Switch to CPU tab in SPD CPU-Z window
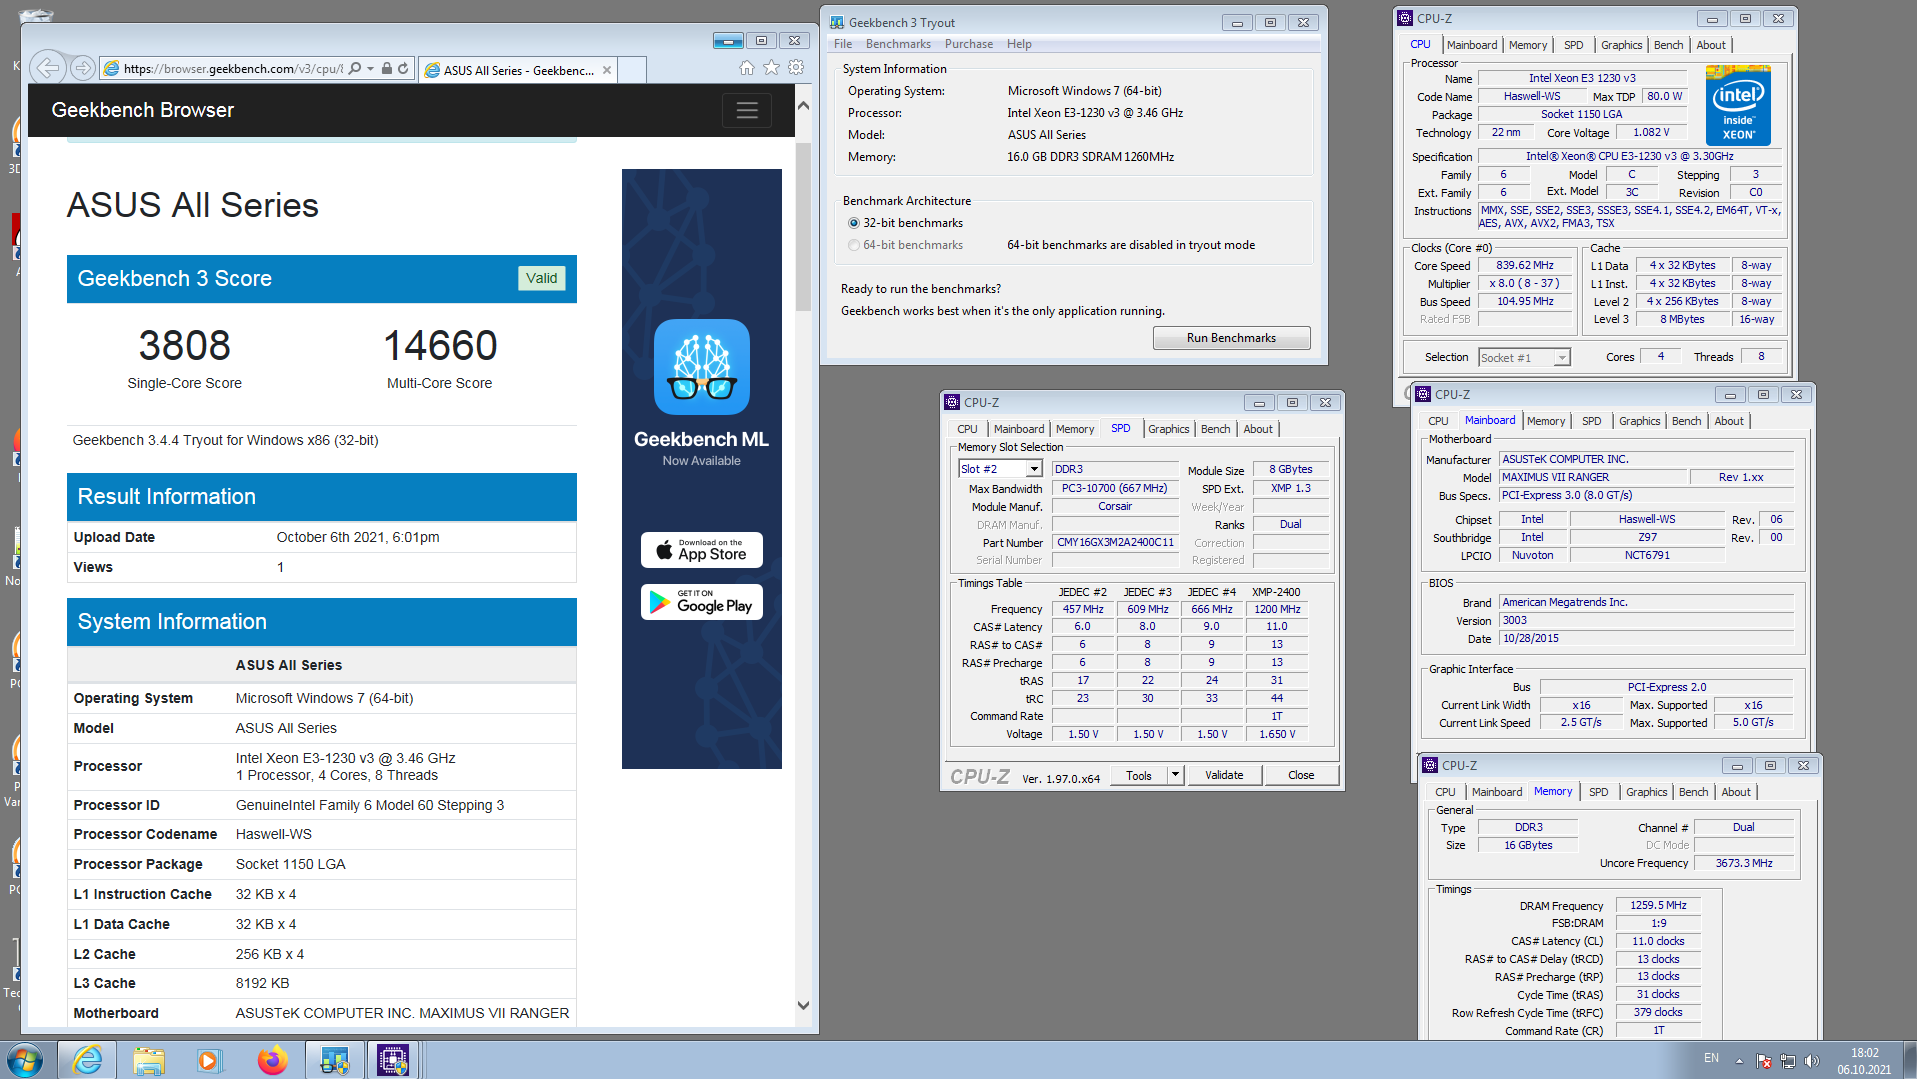Viewport: 1917px width, 1079px height. point(967,429)
